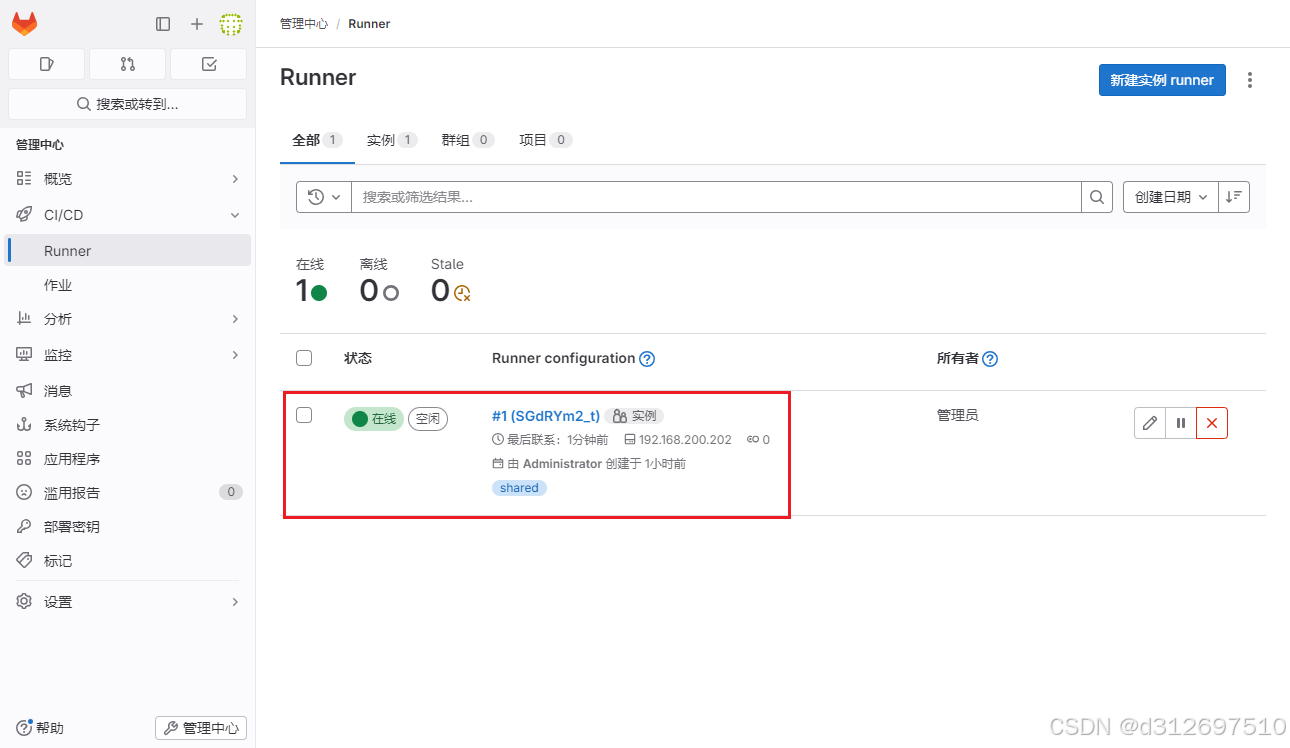The width and height of the screenshot is (1290, 748).
Task: Click the GitLab fox logo
Action: (x=25, y=23)
